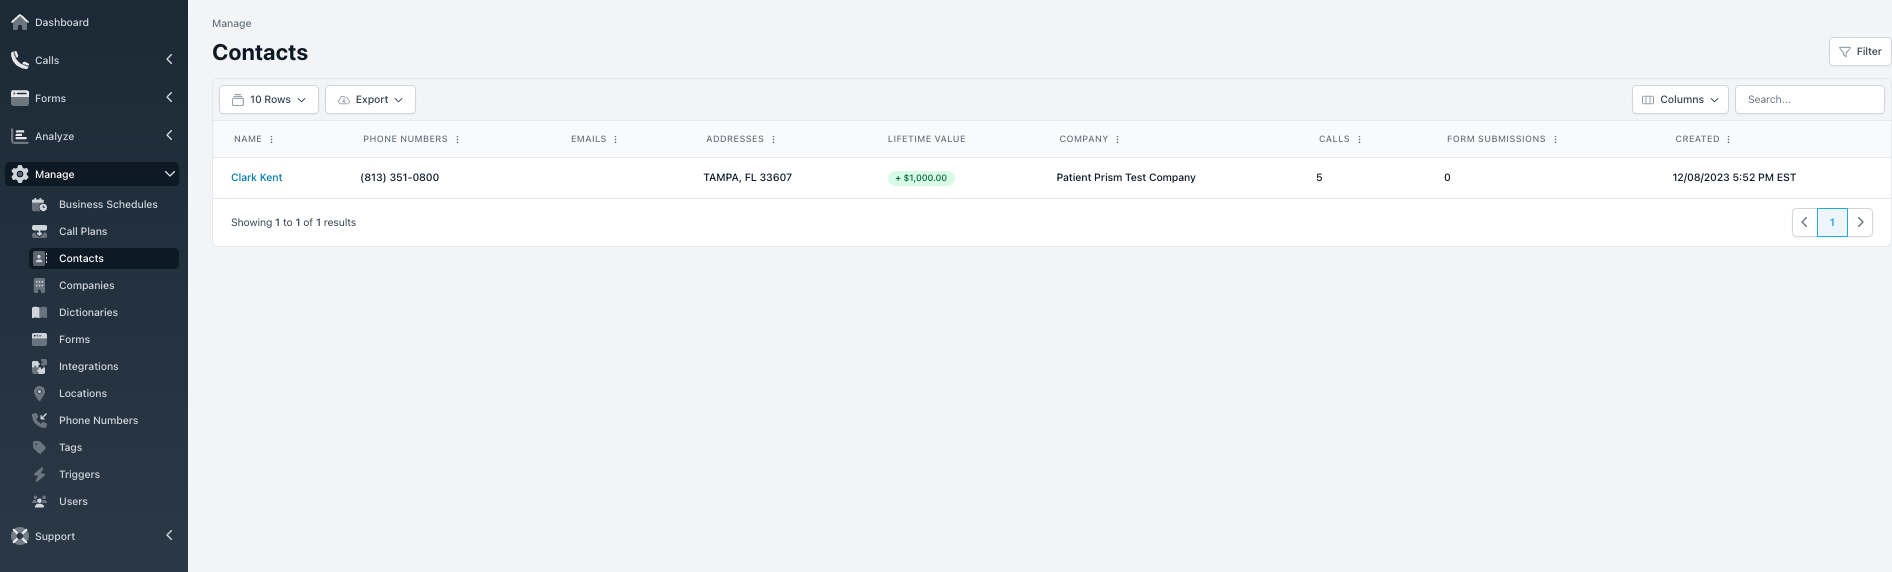The image size is (1892, 572).
Task: Open the 10 Rows dropdown
Action: 269,100
